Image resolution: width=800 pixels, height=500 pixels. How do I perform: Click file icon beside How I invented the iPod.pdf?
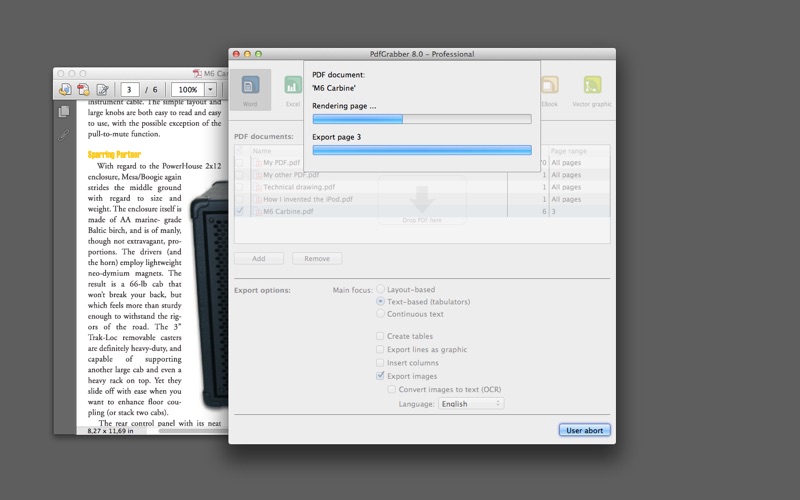pyautogui.click(x=258, y=199)
